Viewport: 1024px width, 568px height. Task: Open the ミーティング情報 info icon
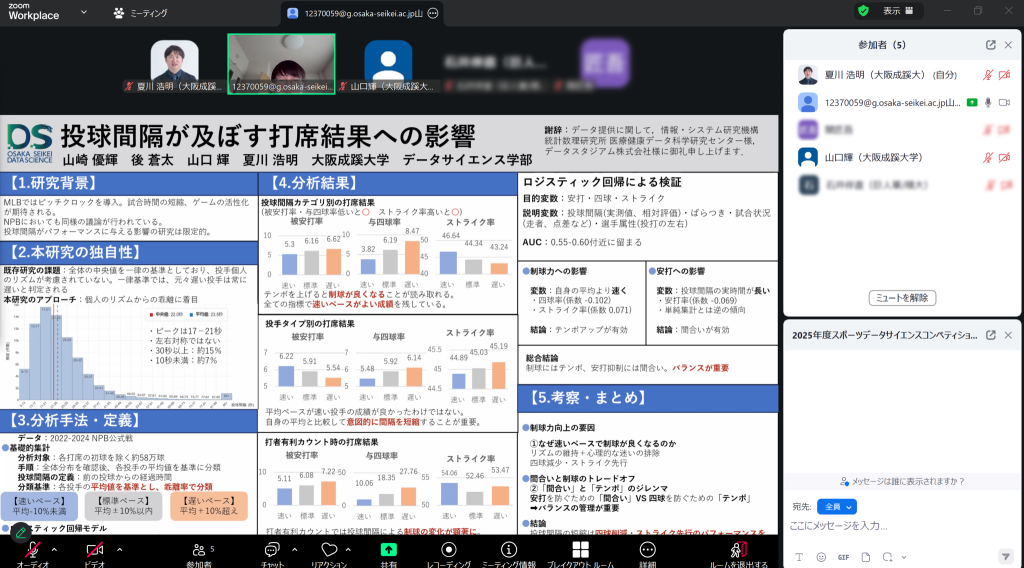click(509, 550)
